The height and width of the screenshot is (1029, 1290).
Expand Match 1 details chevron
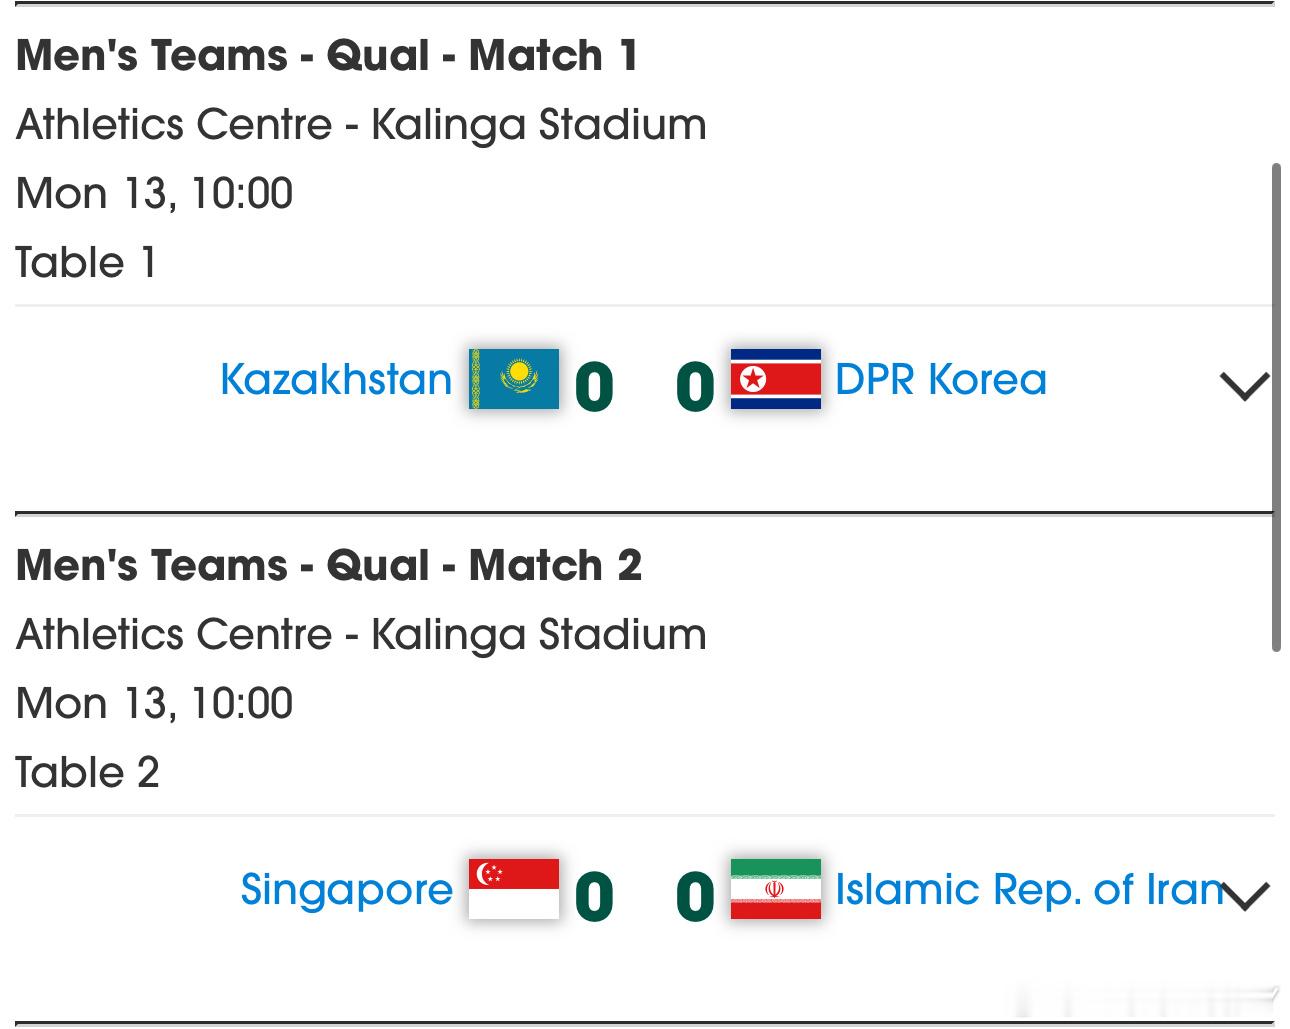tap(1245, 386)
